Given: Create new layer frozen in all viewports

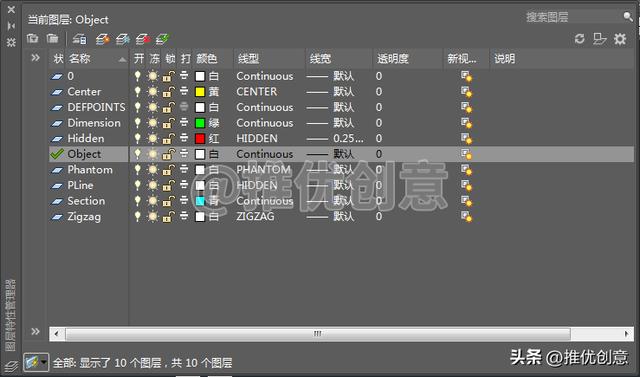Looking at the screenshot, I should click(123, 39).
